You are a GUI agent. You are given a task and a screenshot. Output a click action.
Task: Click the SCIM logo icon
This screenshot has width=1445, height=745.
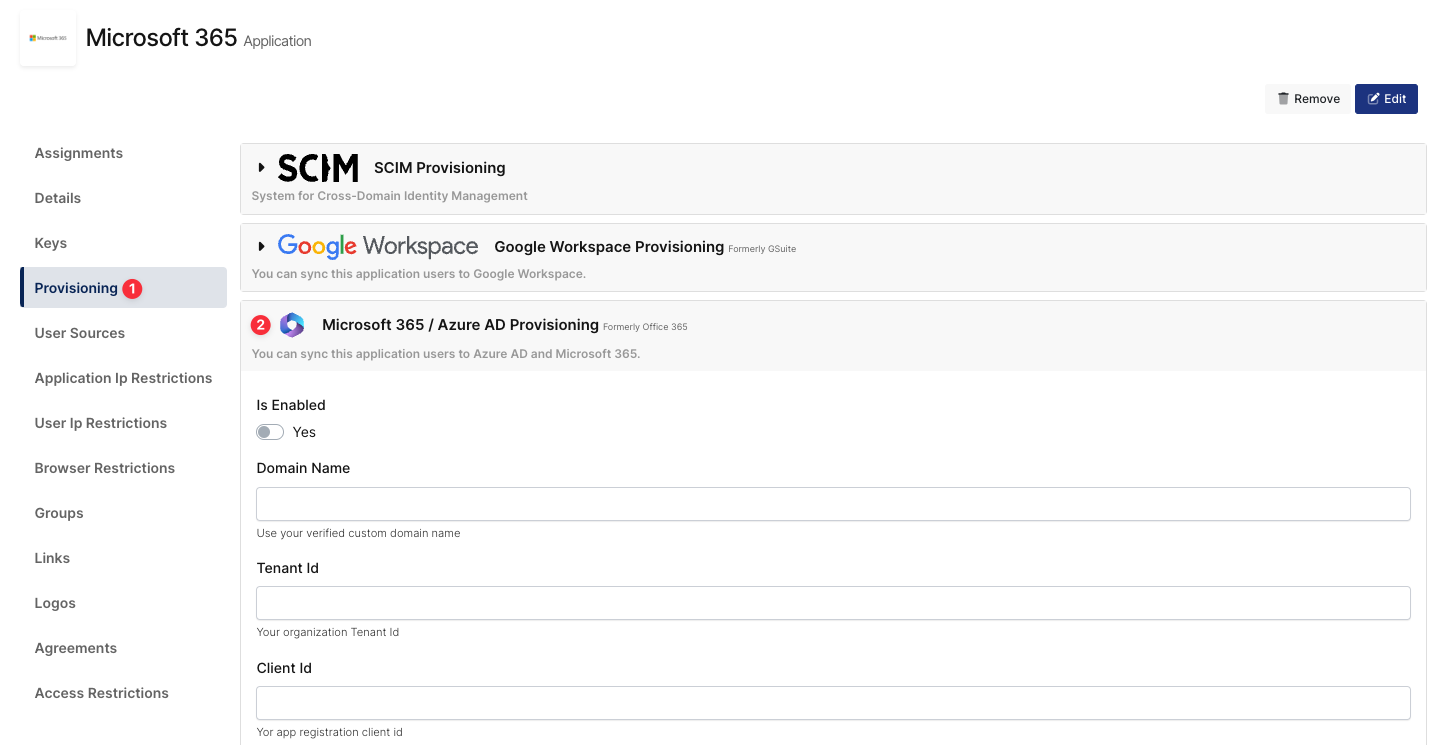[317, 168]
